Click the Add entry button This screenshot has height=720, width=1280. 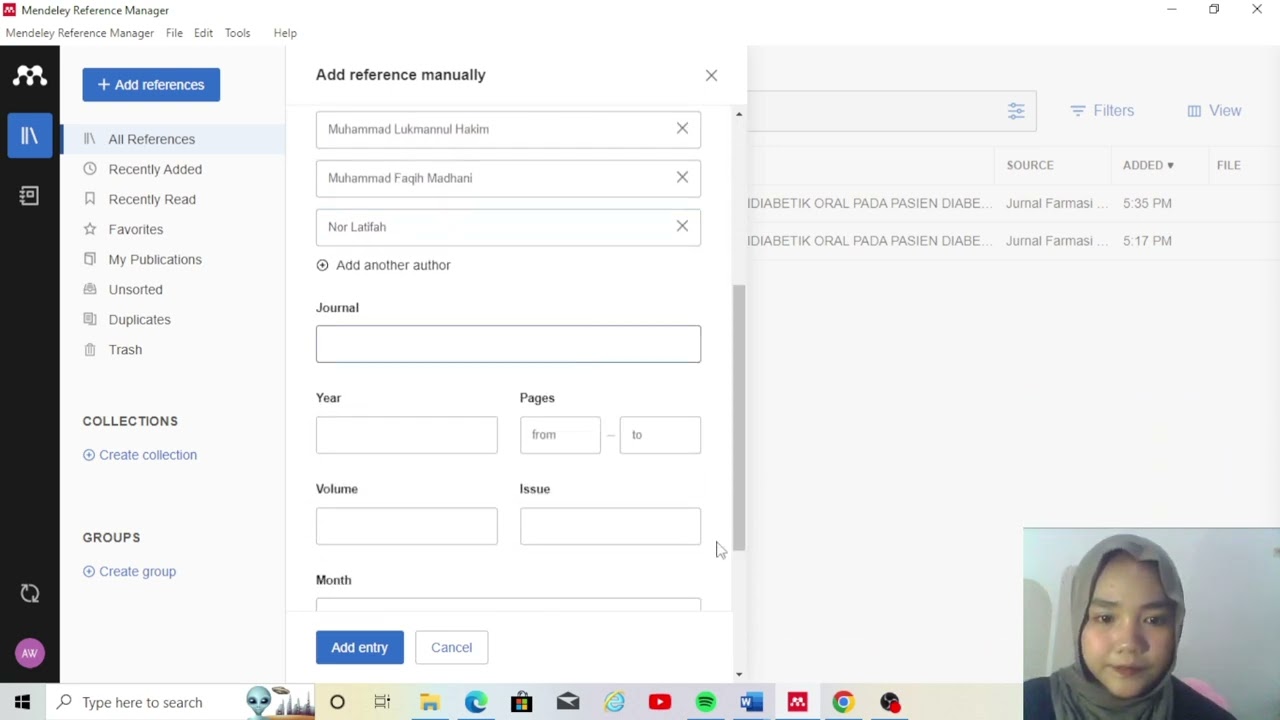pos(360,647)
